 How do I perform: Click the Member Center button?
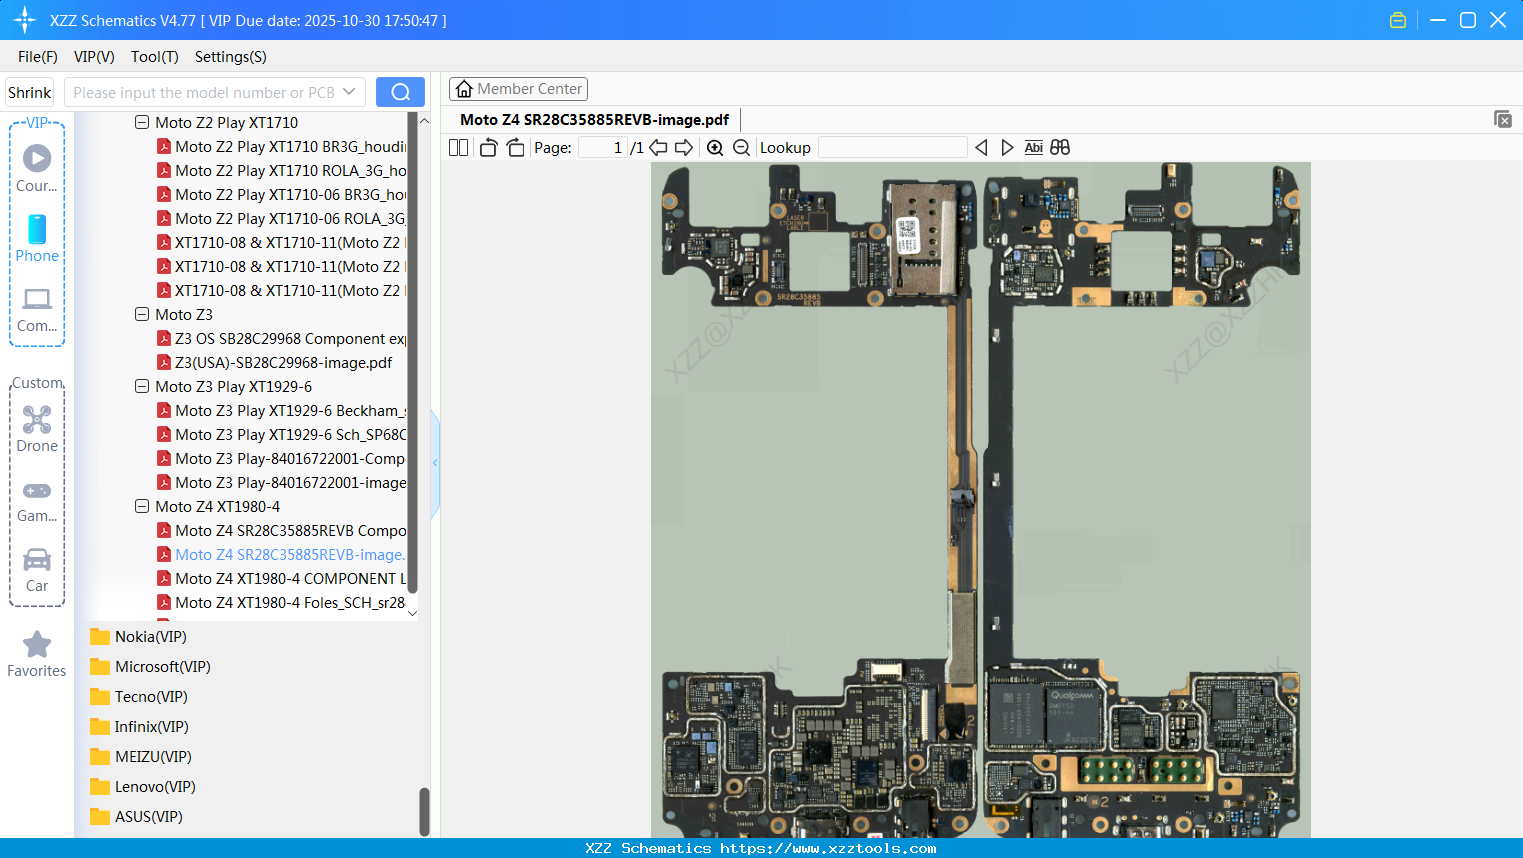[x=518, y=89]
